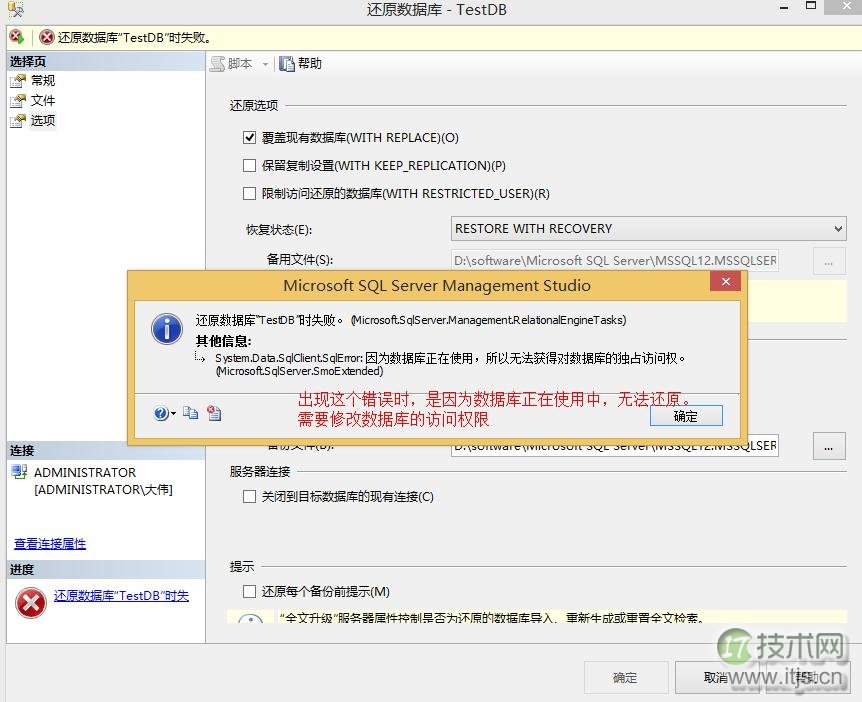
Task: Expand the Script dropdown arrow
Action: pyautogui.click(x=265, y=64)
